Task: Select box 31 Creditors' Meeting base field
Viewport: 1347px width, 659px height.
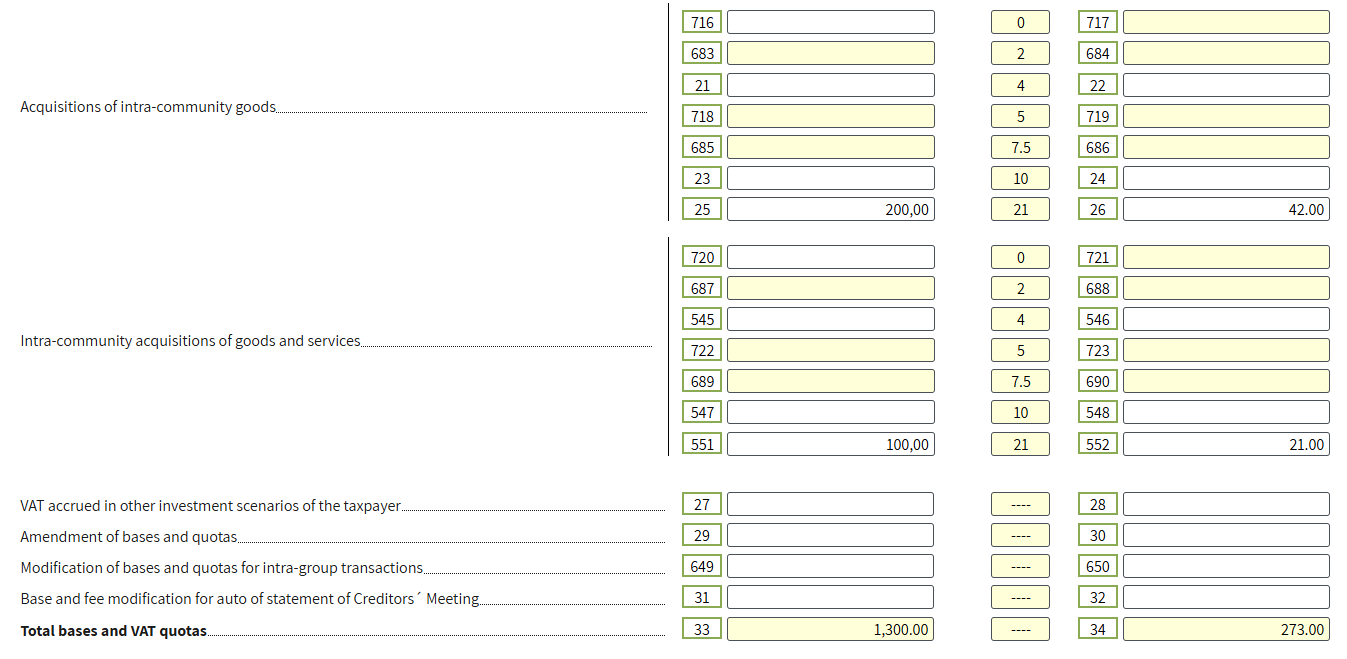Action: [830, 598]
